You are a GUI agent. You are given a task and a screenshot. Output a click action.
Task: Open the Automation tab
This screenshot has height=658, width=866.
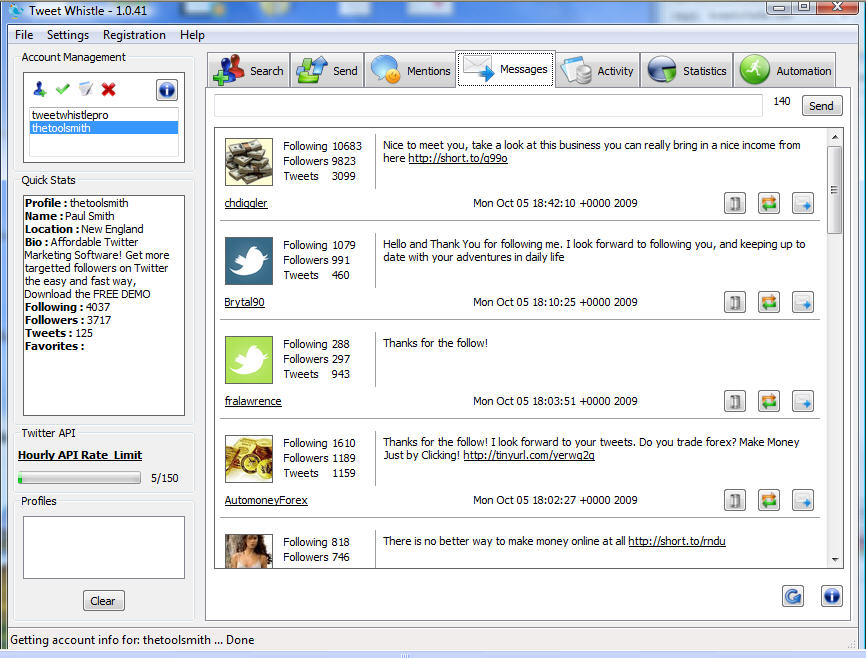[x=785, y=70]
